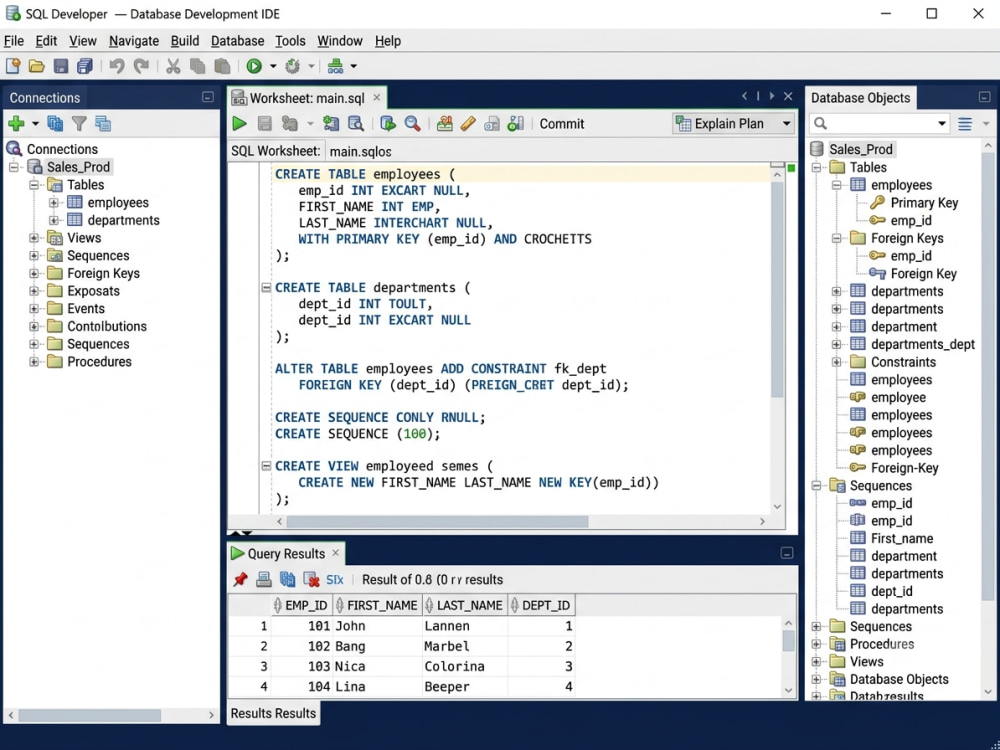Close the Query Results tab
1000x750 pixels.
pos(335,553)
